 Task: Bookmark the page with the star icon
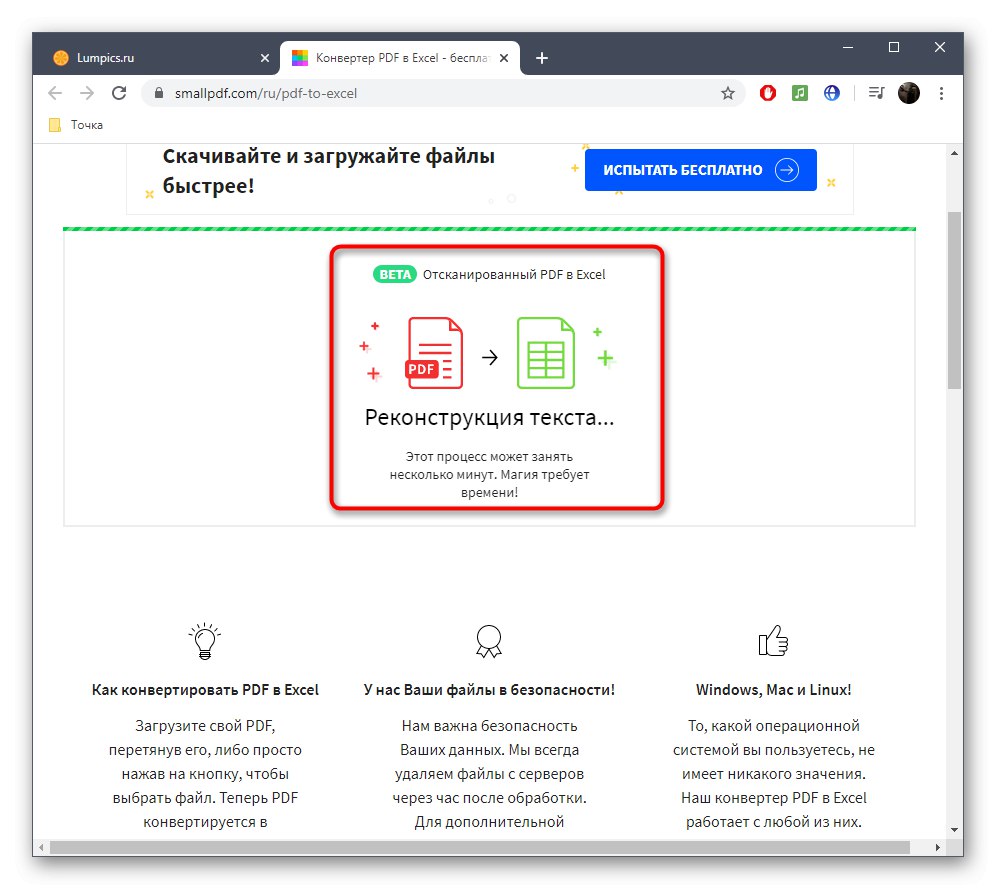click(728, 93)
